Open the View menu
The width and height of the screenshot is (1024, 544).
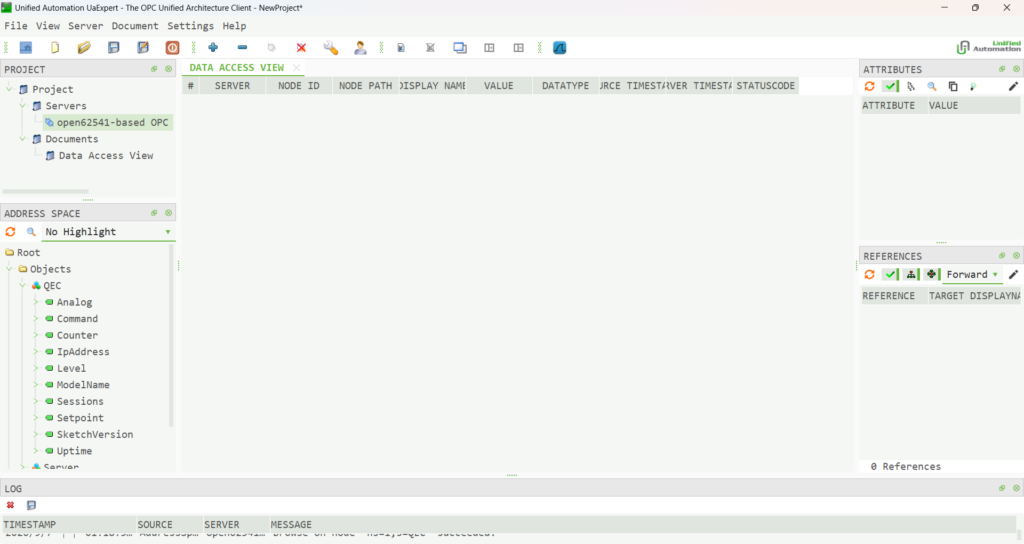click(48, 25)
